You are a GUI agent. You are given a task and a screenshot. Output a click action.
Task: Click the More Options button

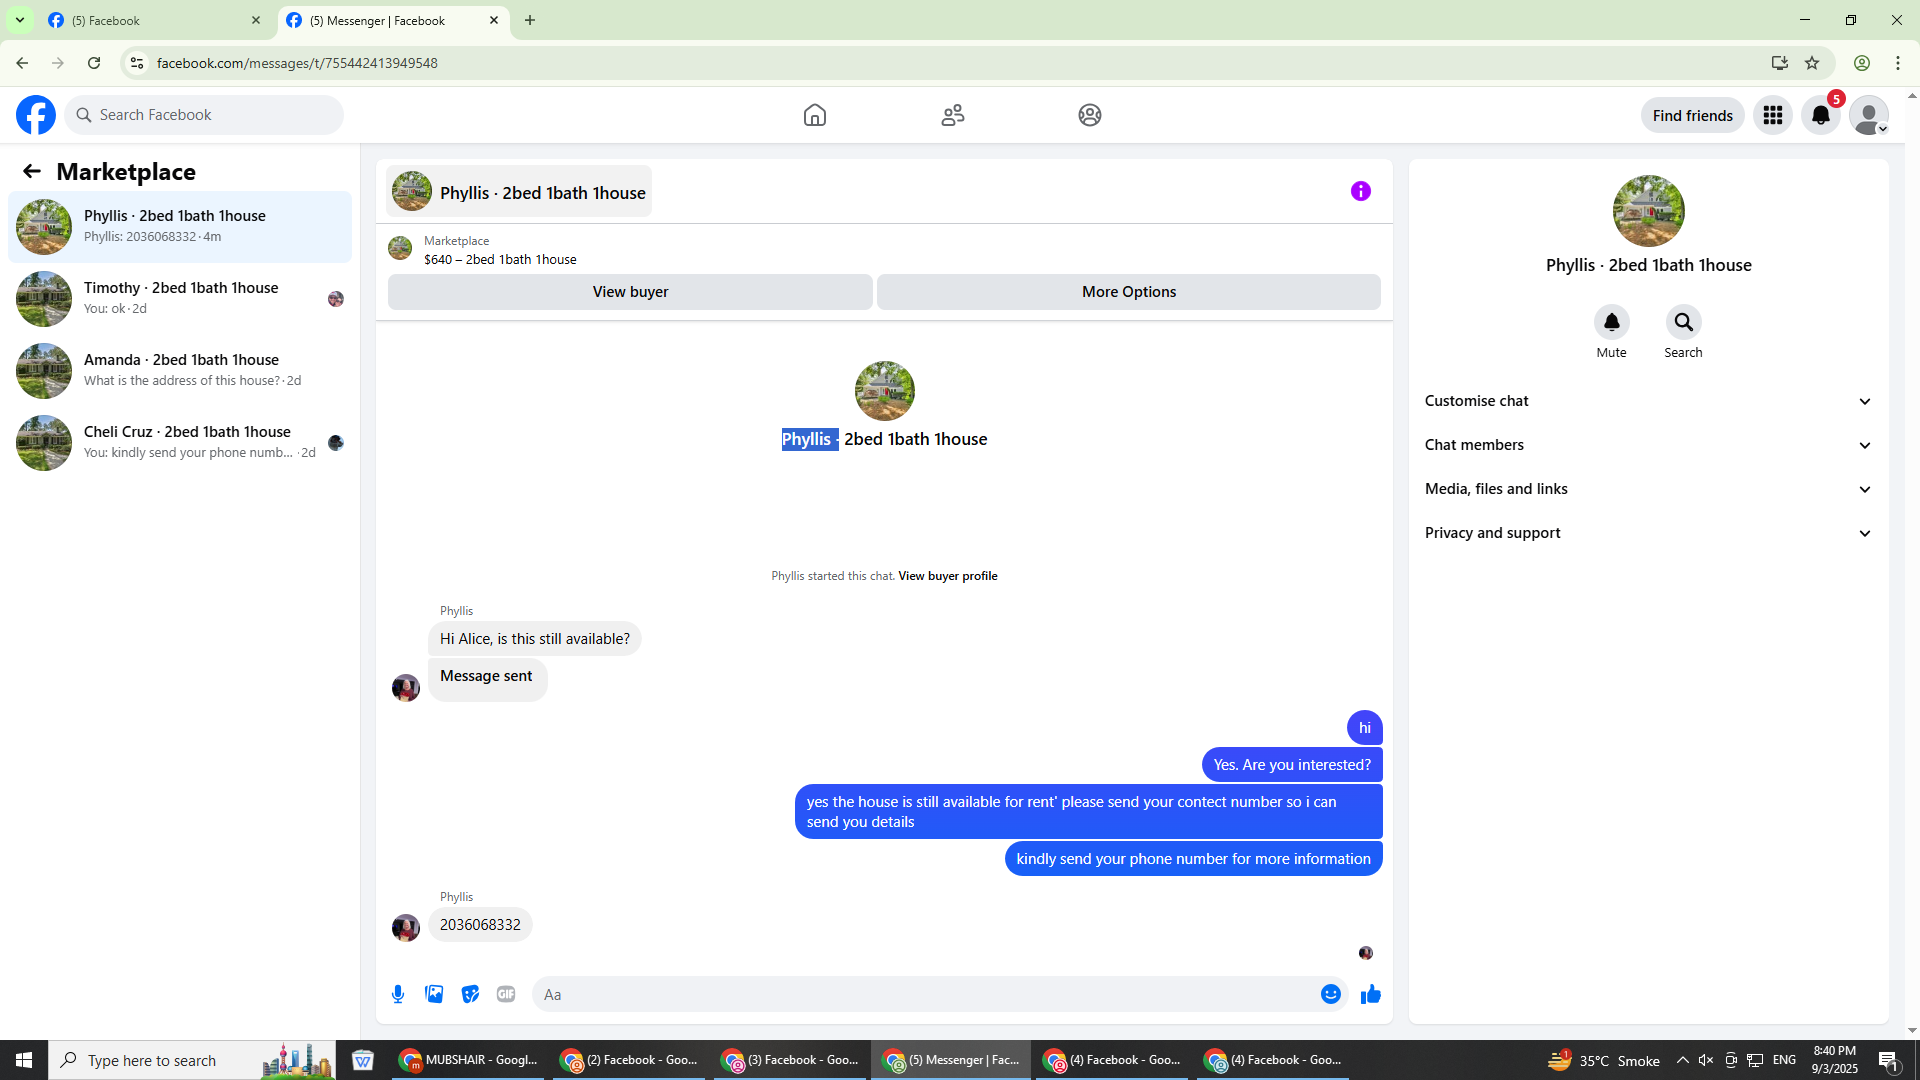point(1129,292)
